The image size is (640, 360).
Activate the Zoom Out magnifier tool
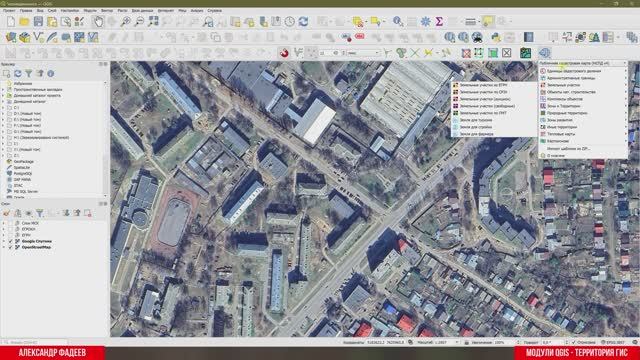[139, 22]
